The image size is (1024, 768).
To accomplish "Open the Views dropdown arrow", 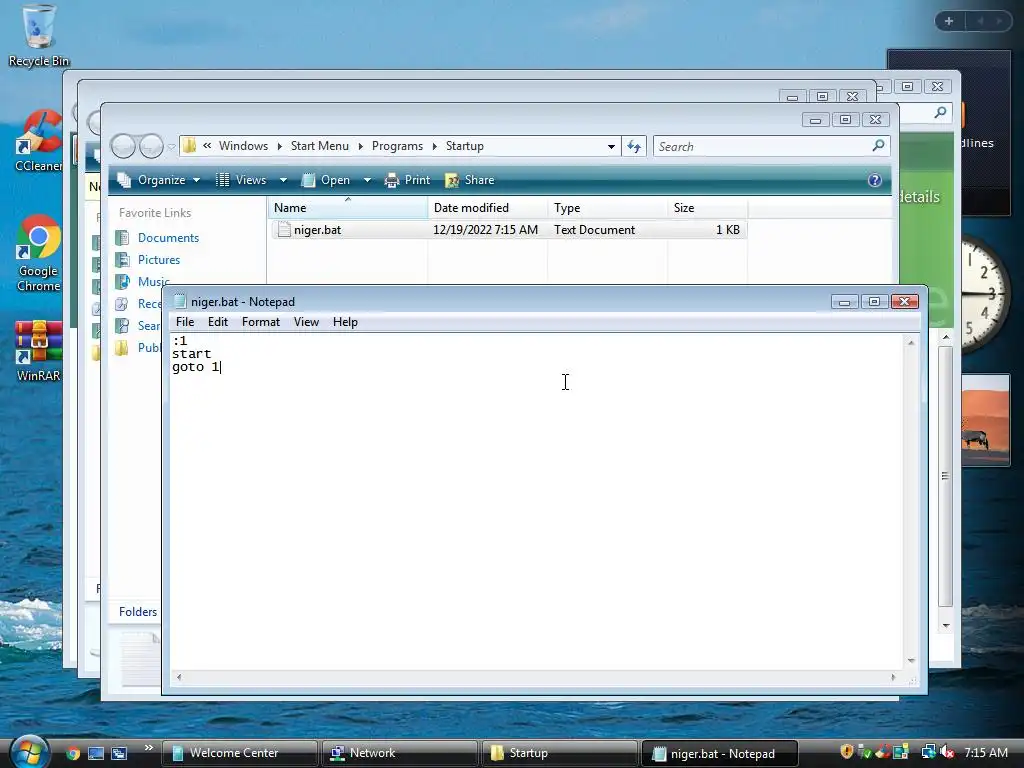I will 283,180.
